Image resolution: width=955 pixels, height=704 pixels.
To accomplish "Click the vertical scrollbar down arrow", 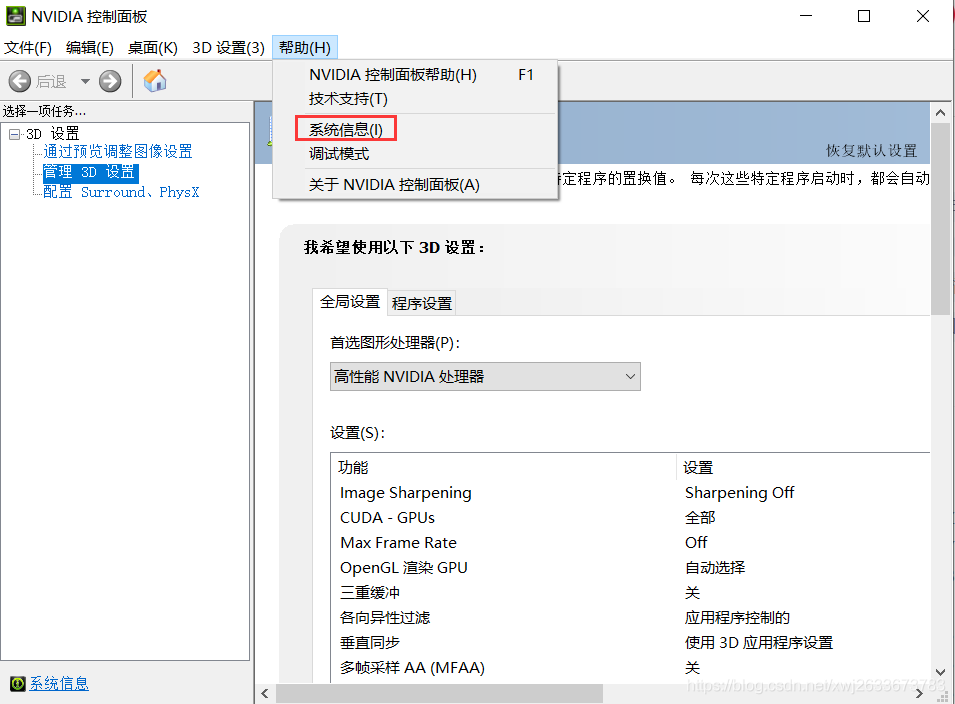I will click(940, 672).
